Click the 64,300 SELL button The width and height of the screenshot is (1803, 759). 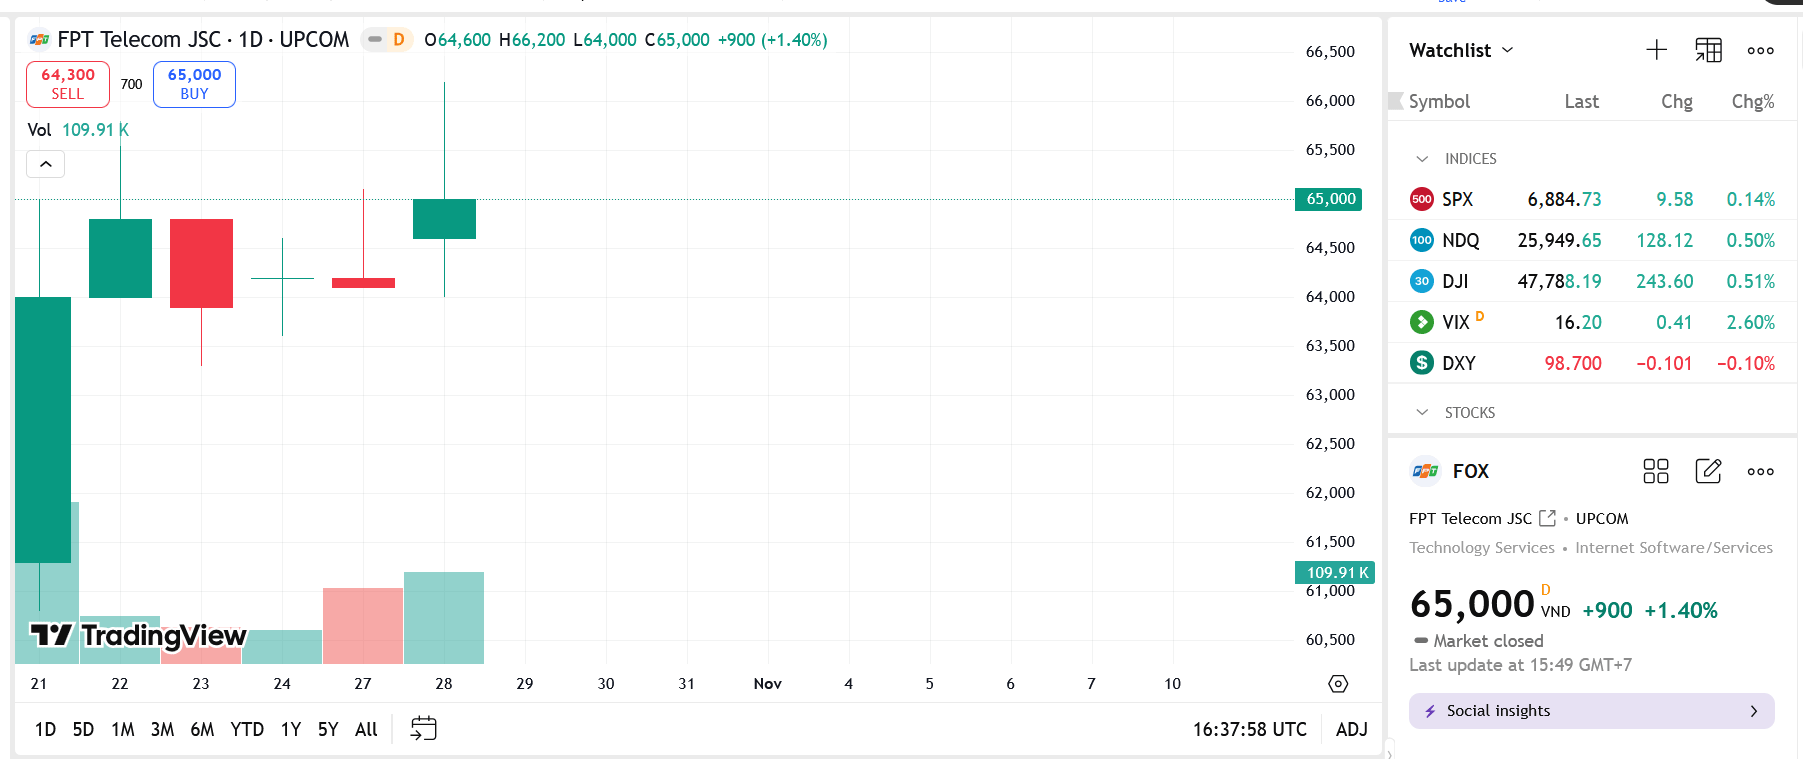click(x=68, y=84)
